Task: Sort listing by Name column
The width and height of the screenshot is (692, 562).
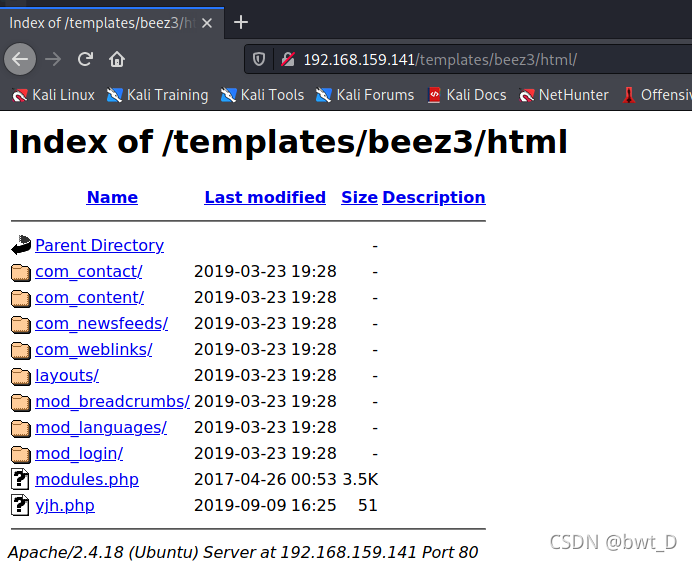Action: 112,197
